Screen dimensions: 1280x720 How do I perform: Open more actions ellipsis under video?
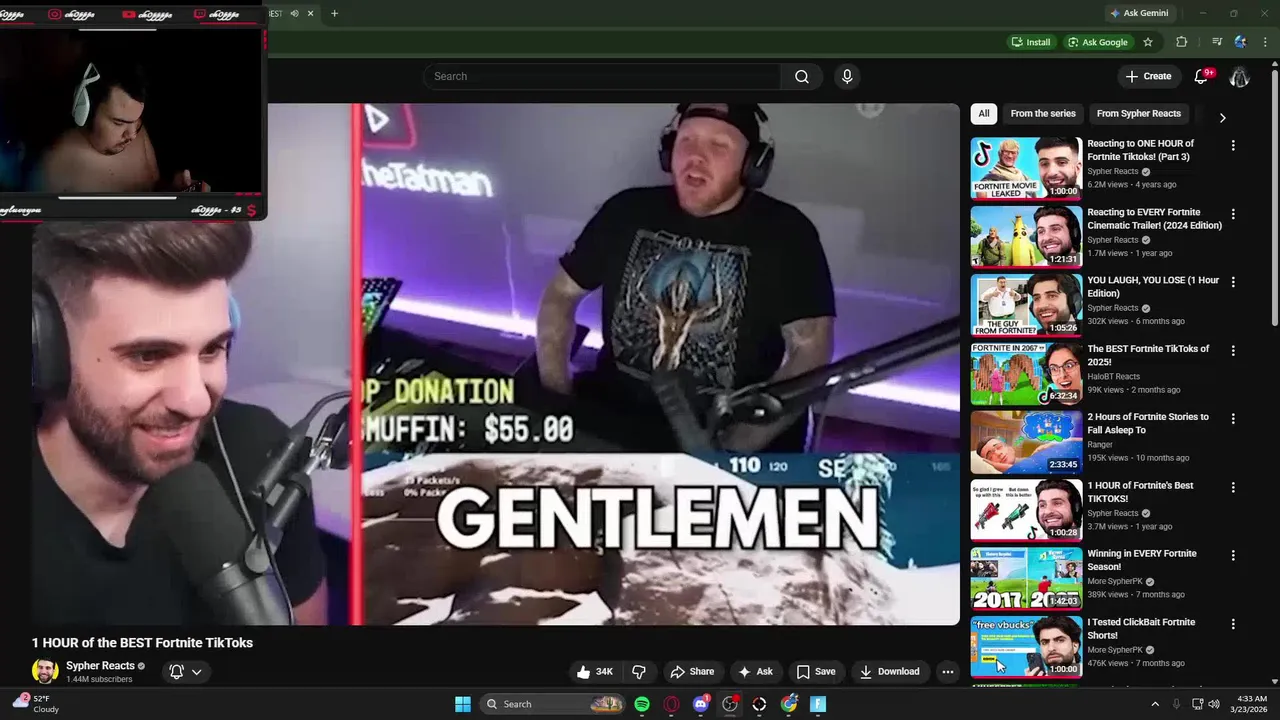[x=948, y=672]
